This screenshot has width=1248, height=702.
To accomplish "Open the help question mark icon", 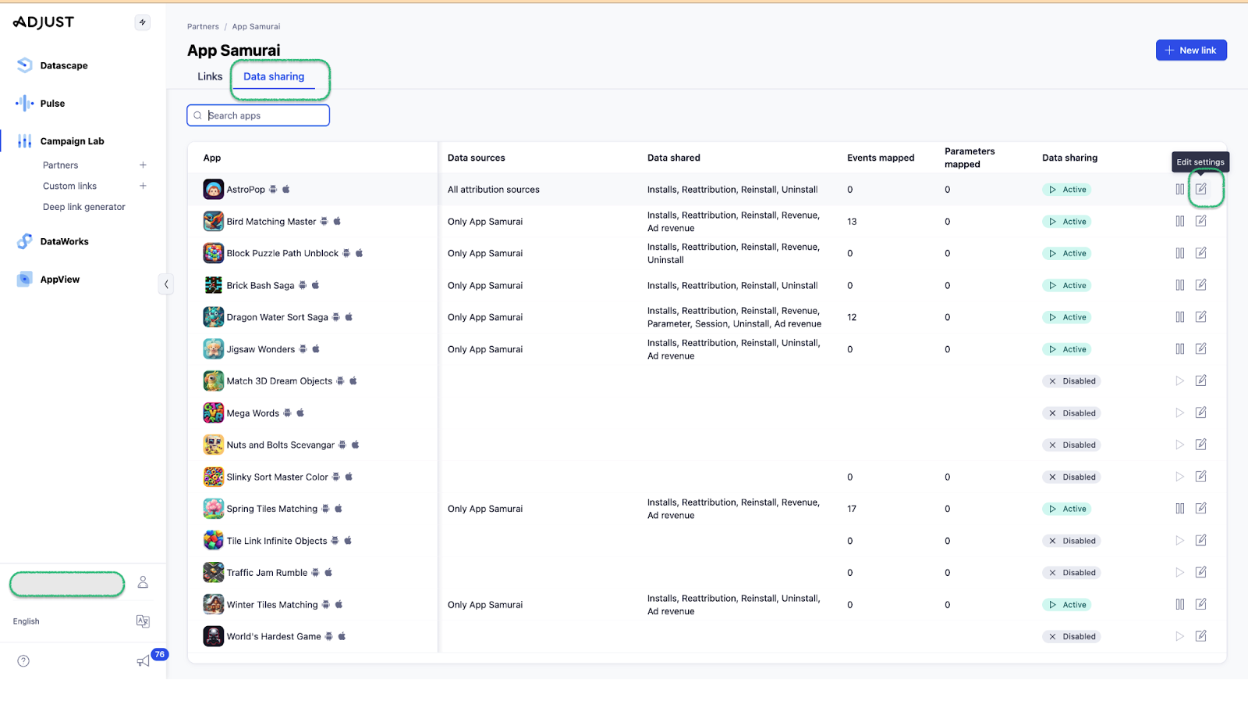I will pyautogui.click(x=23, y=661).
